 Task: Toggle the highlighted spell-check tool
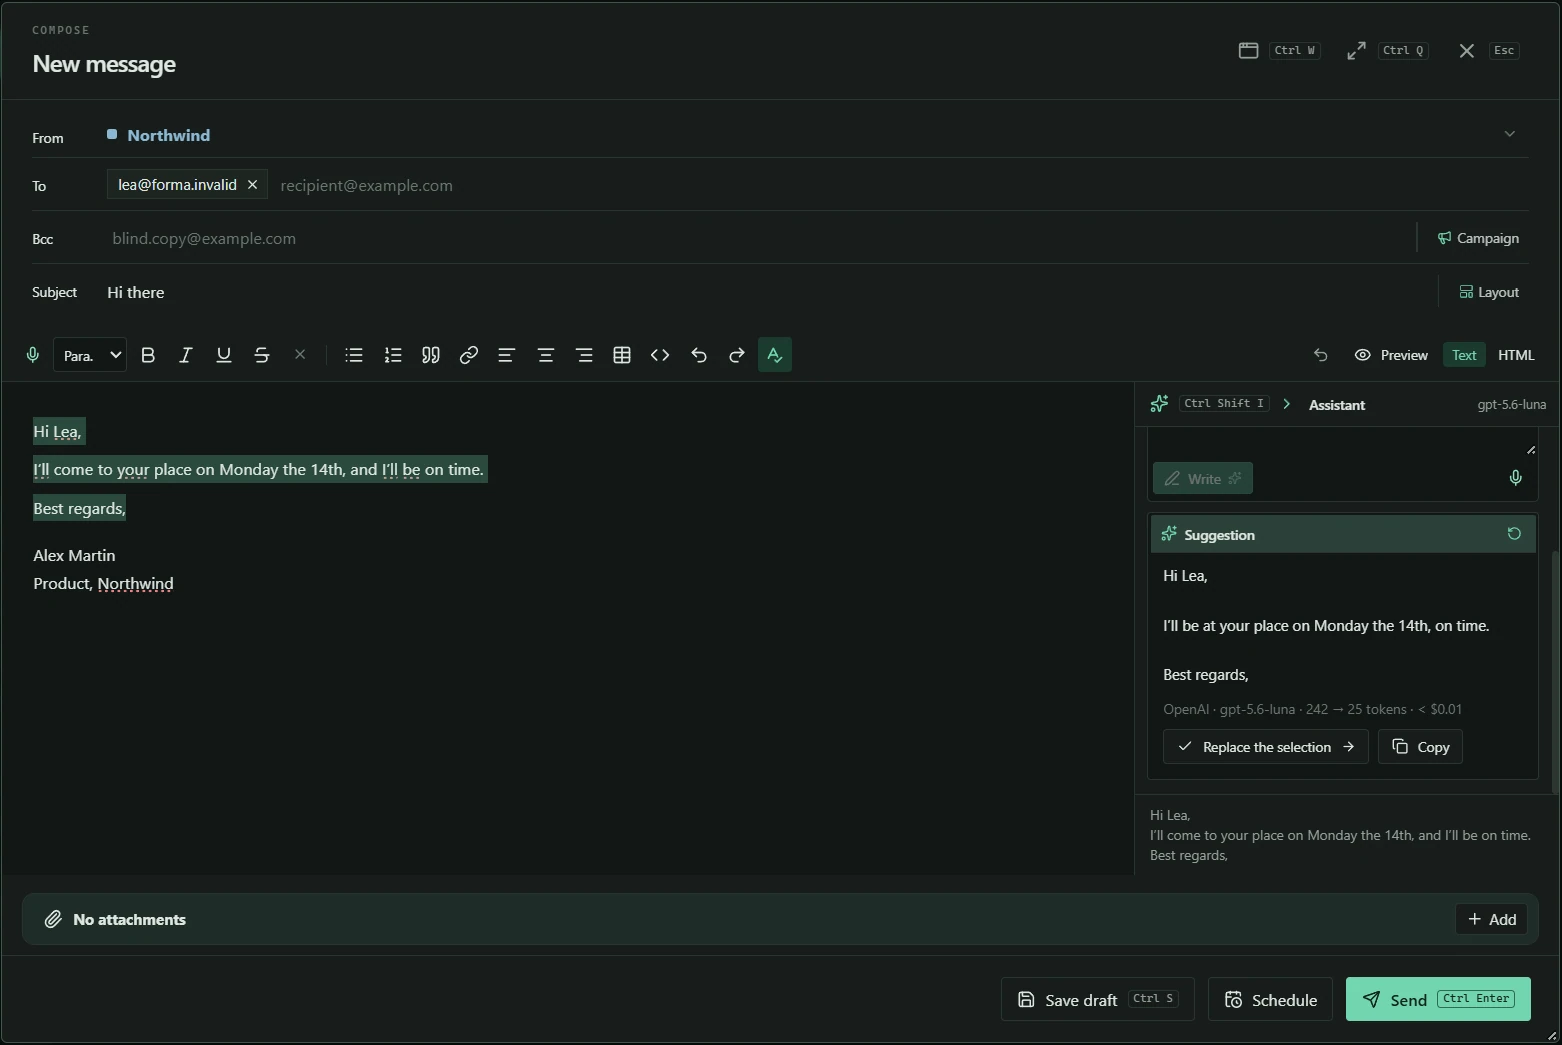coord(775,355)
